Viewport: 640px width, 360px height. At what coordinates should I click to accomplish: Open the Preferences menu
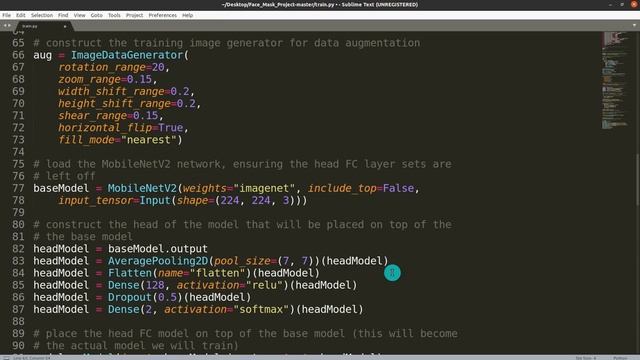click(x=162, y=15)
